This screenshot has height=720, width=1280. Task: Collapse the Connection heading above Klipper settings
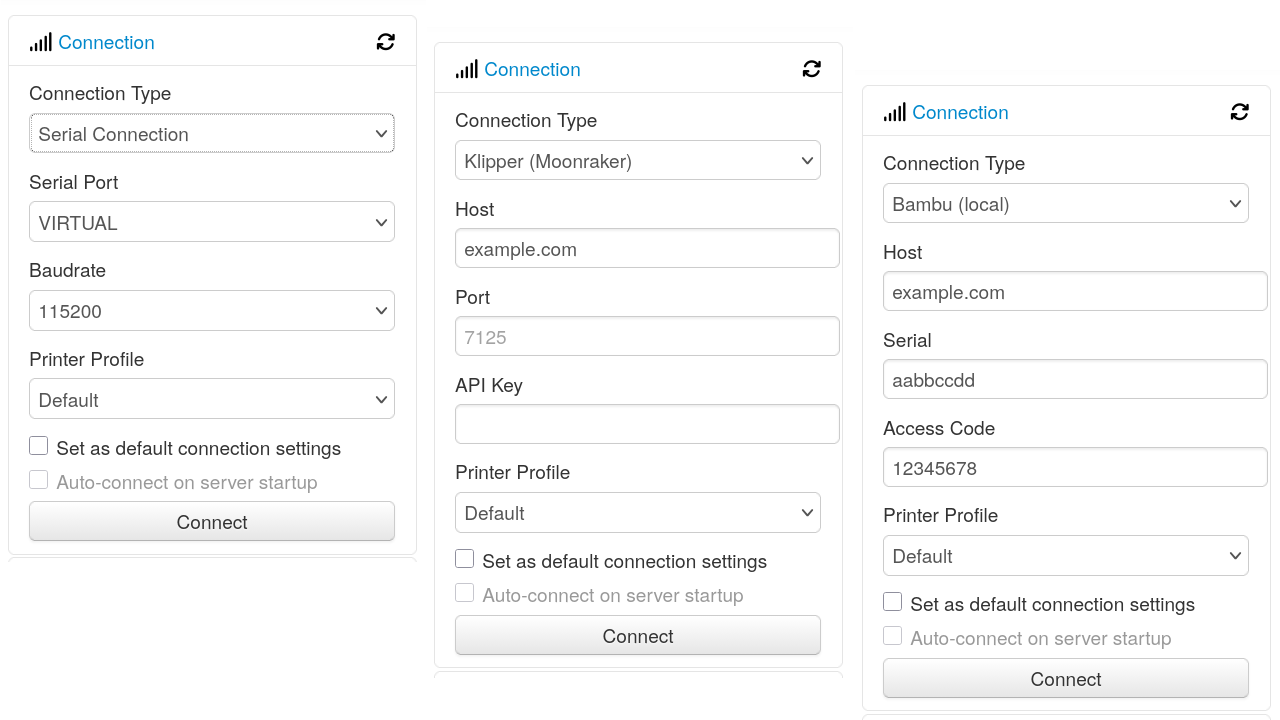[x=532, y=69]
